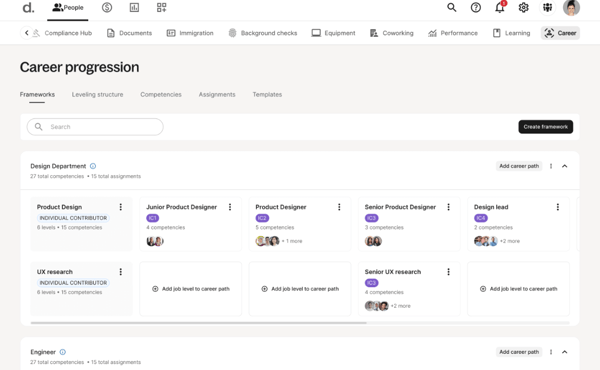Click the Create framework button

tap(546, 127)
